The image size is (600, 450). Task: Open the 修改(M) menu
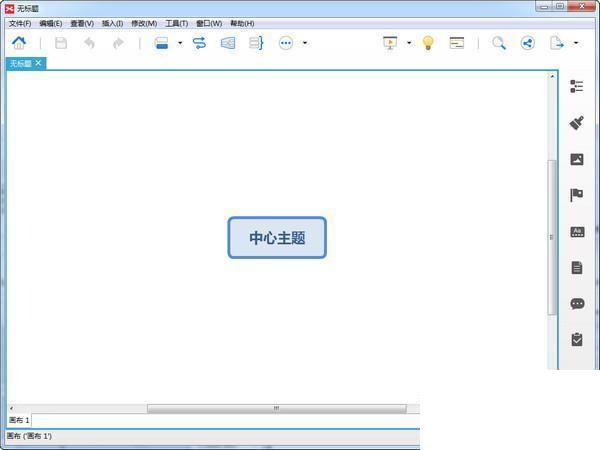pyautogui.click(x=144, y=24)
